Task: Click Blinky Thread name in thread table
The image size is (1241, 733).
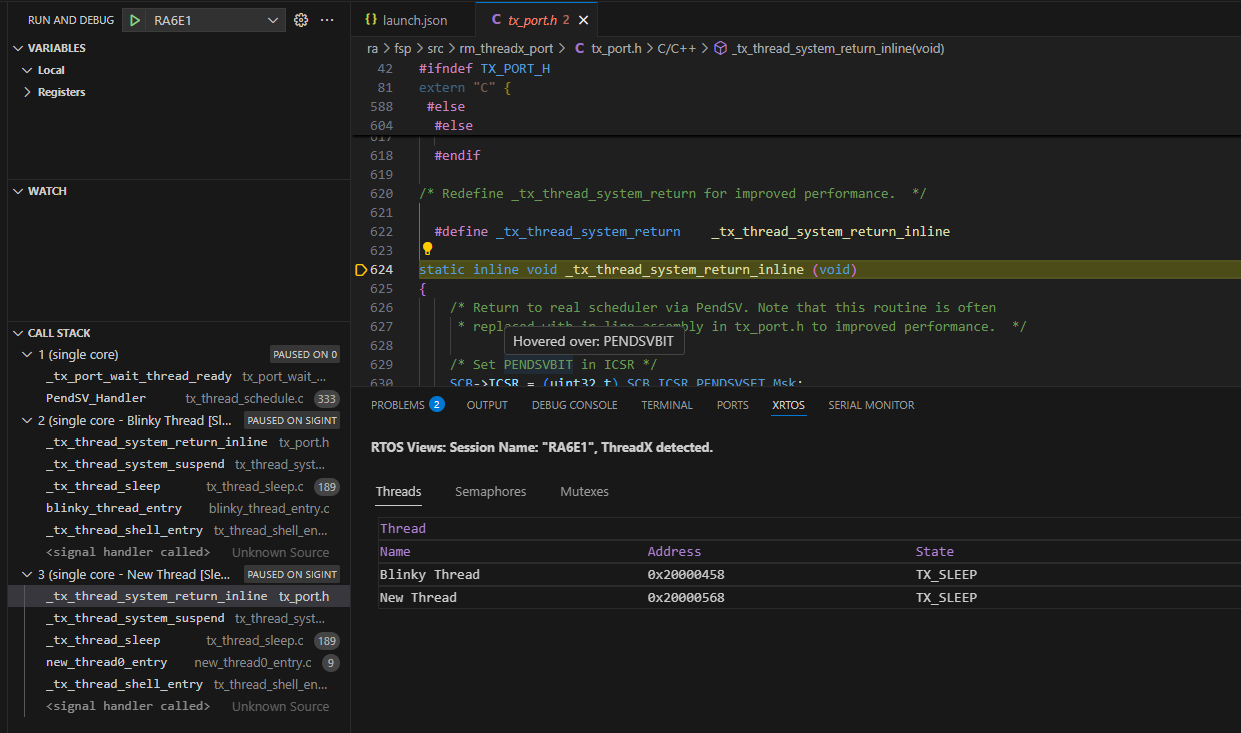Action: (x=430, y=574)
